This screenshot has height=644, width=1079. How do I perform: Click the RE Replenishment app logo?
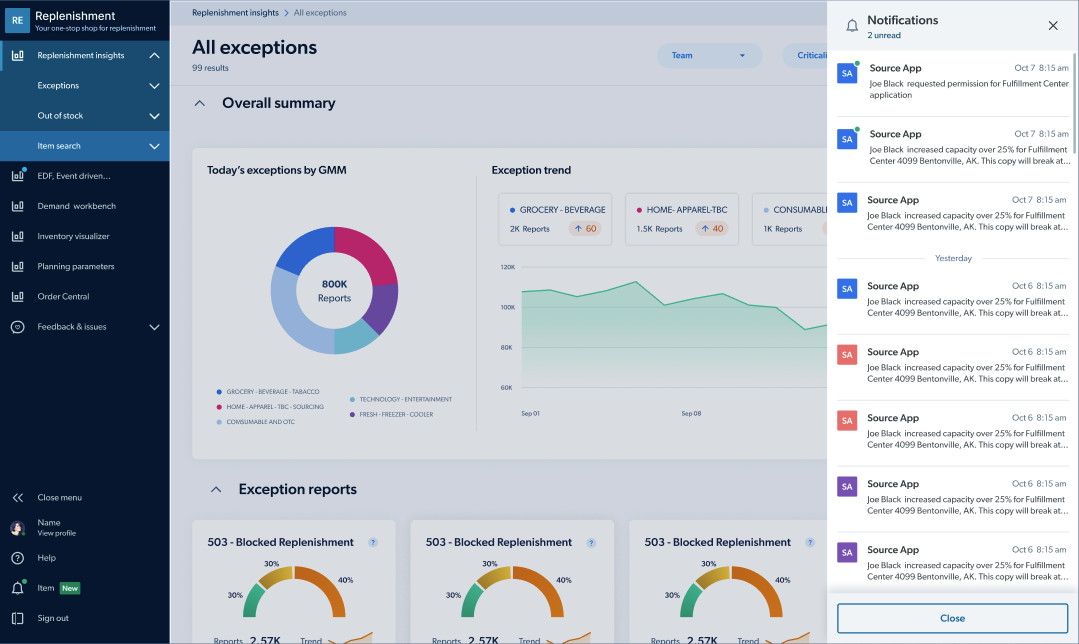pyautogui.click(x=17, y=20)
